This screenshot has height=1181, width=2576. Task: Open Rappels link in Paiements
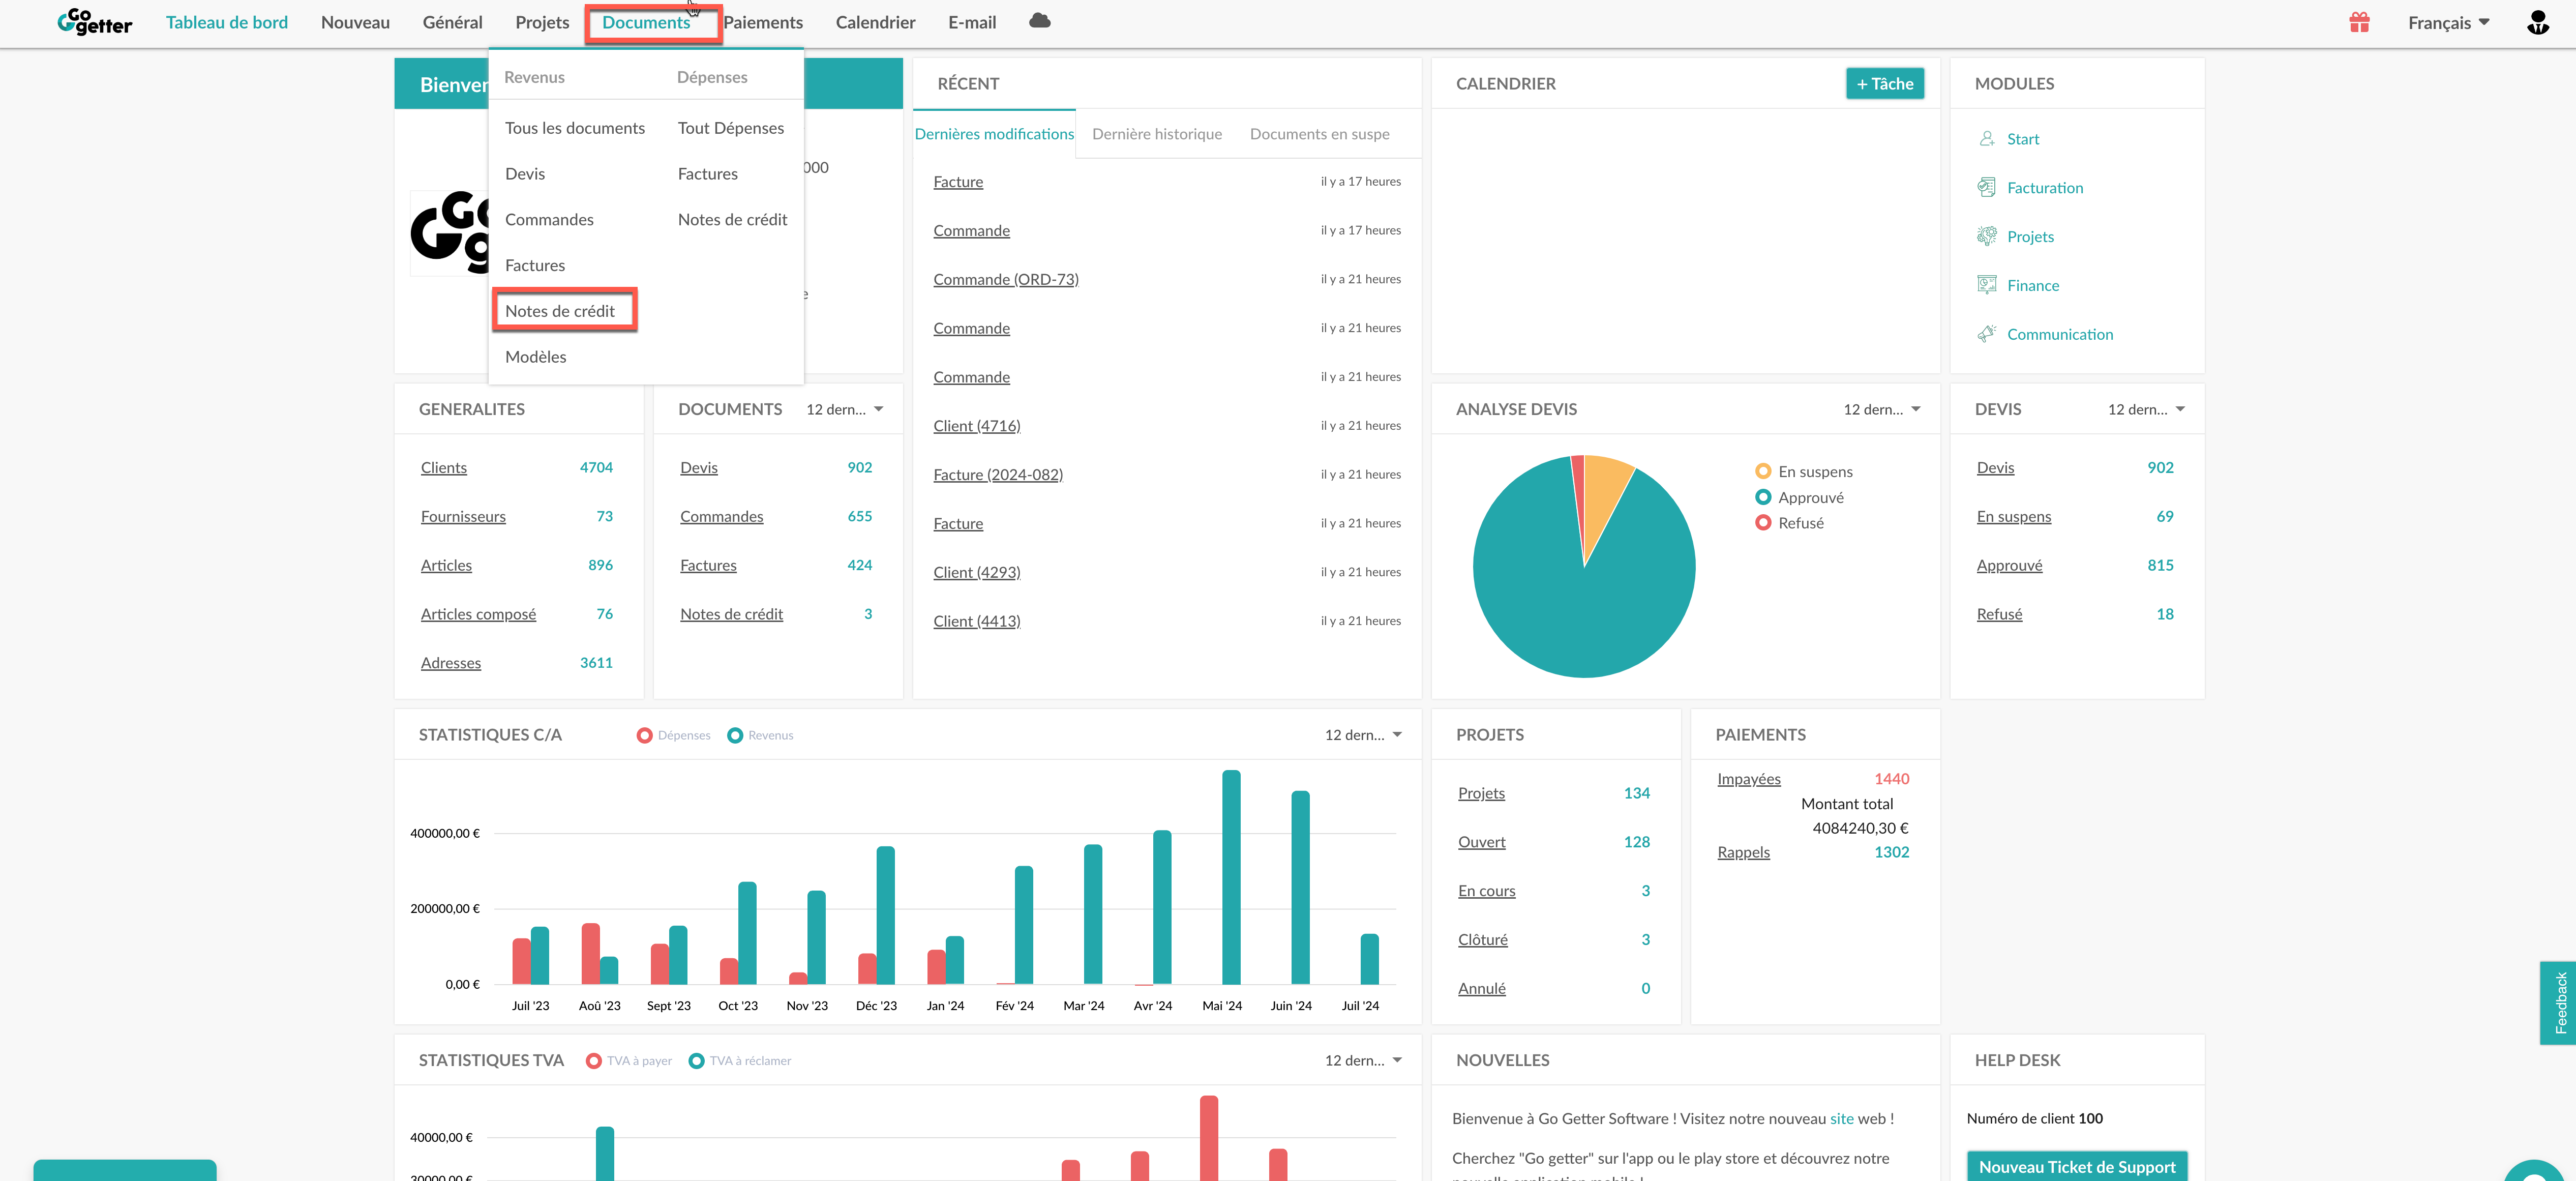1743,853
